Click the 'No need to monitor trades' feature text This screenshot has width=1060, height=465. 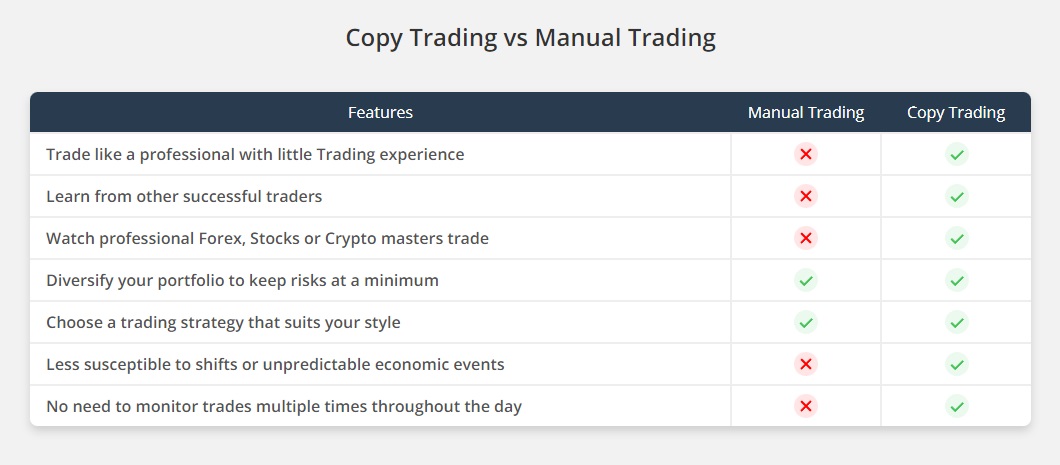[284, 406]
